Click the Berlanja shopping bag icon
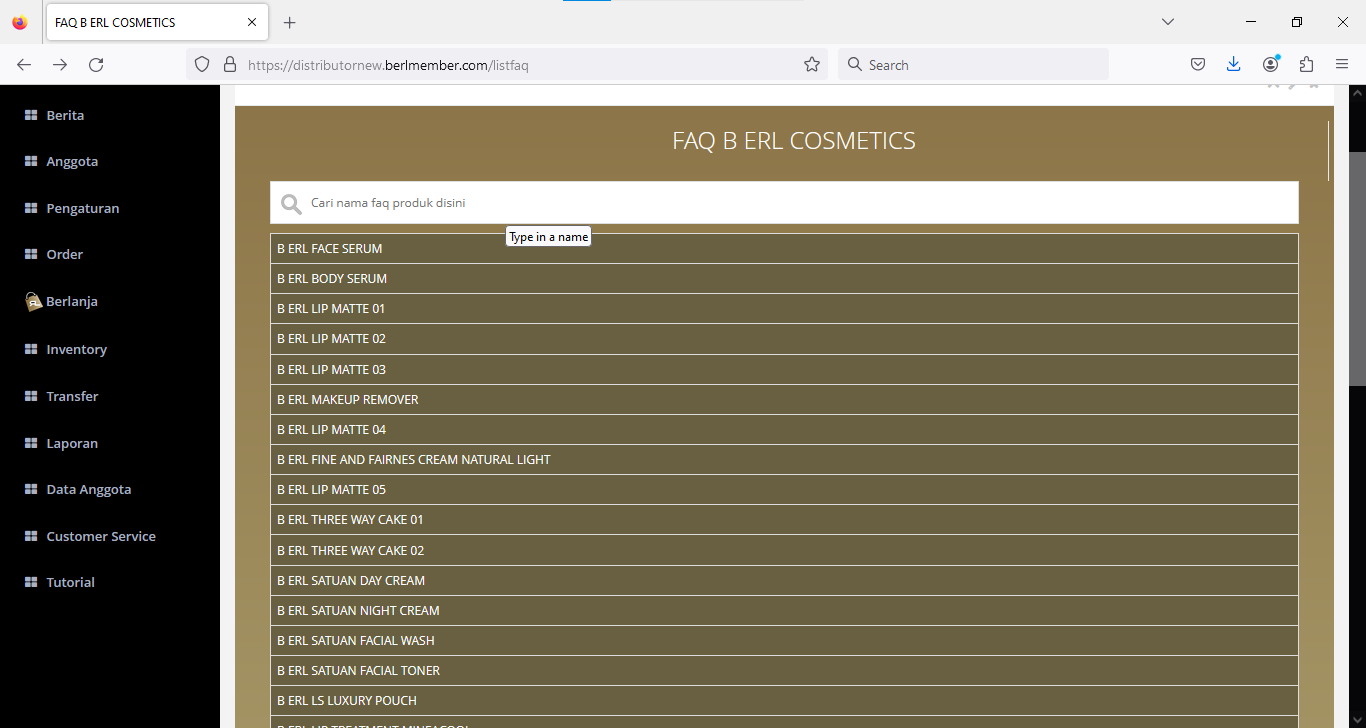This screenshot has height=728, width=1366. pyautogui.click(x=34, y=302)
